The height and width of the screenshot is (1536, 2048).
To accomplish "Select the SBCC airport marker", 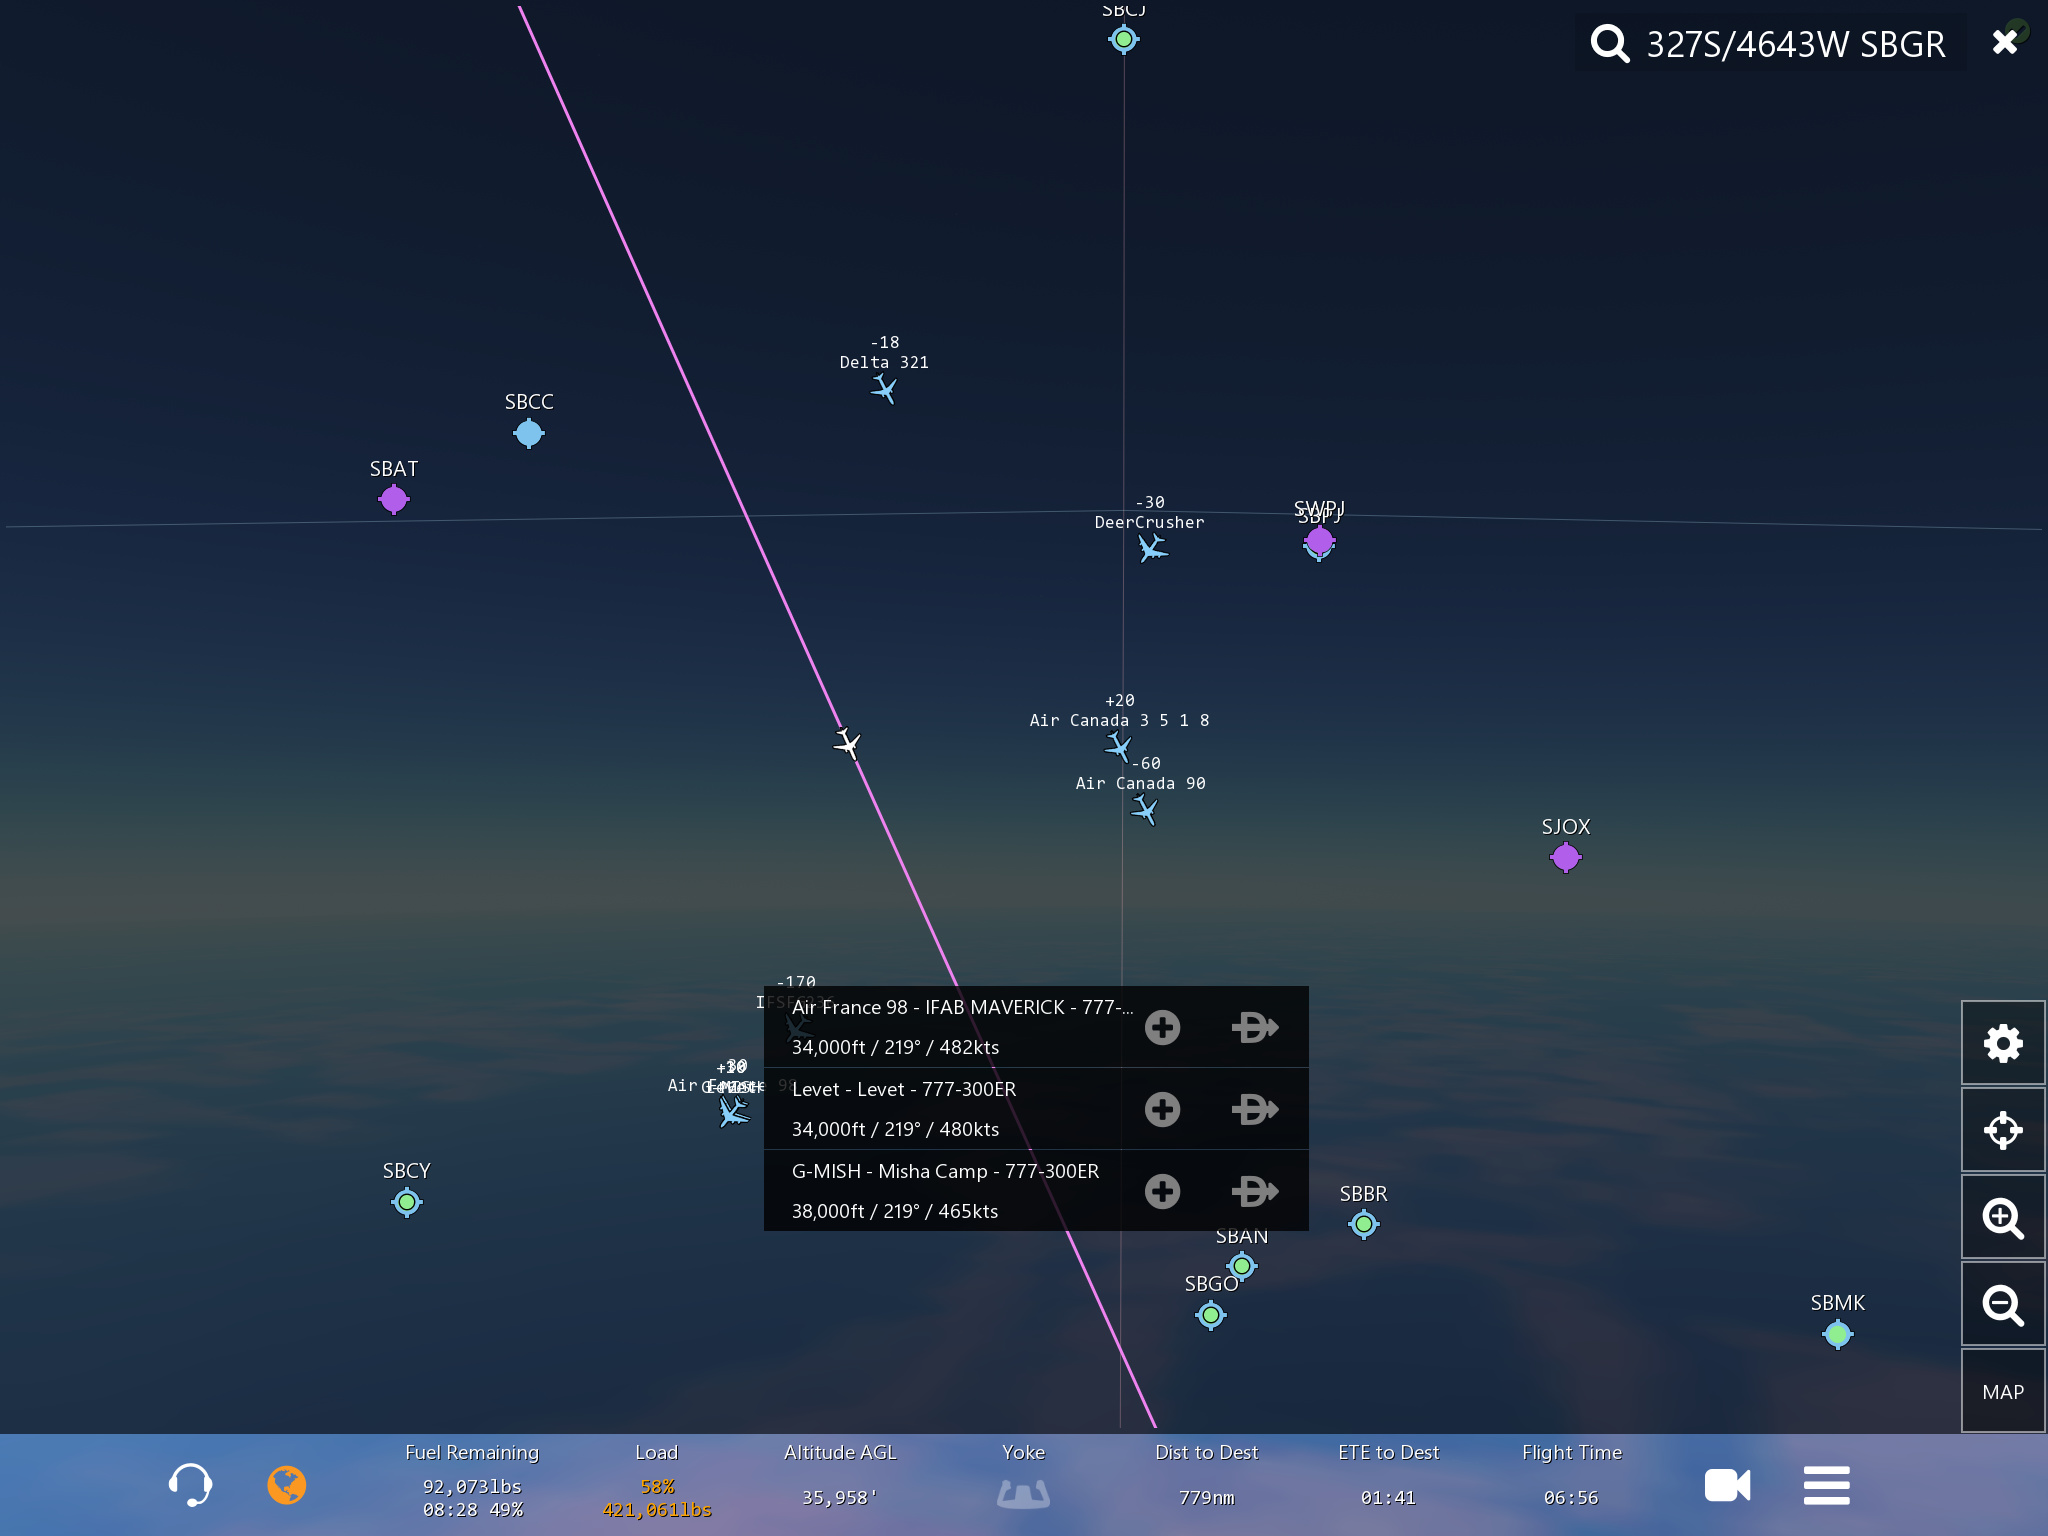I will (x=528, y=433).
